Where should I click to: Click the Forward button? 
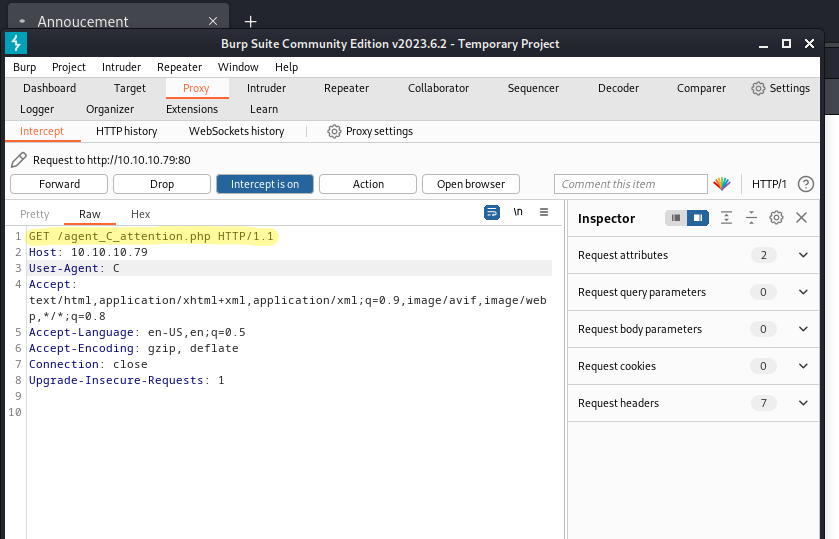(x=59, y=184)
